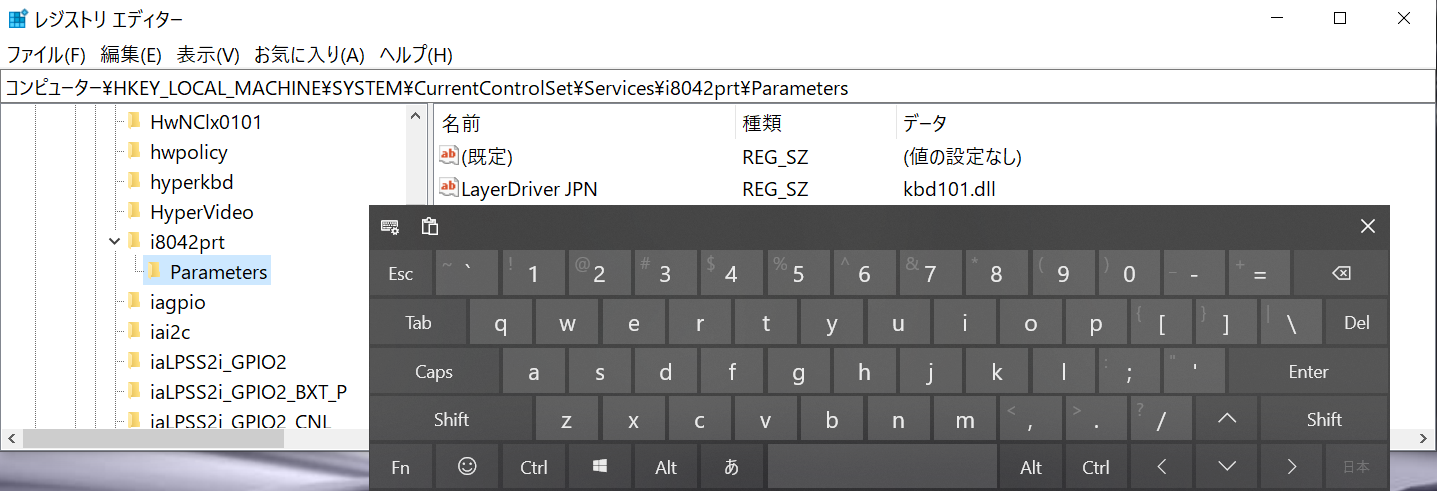This screenshot has width=1437, height=491.
Task: Tap the space bar key
Action: (x=882, y=467)
